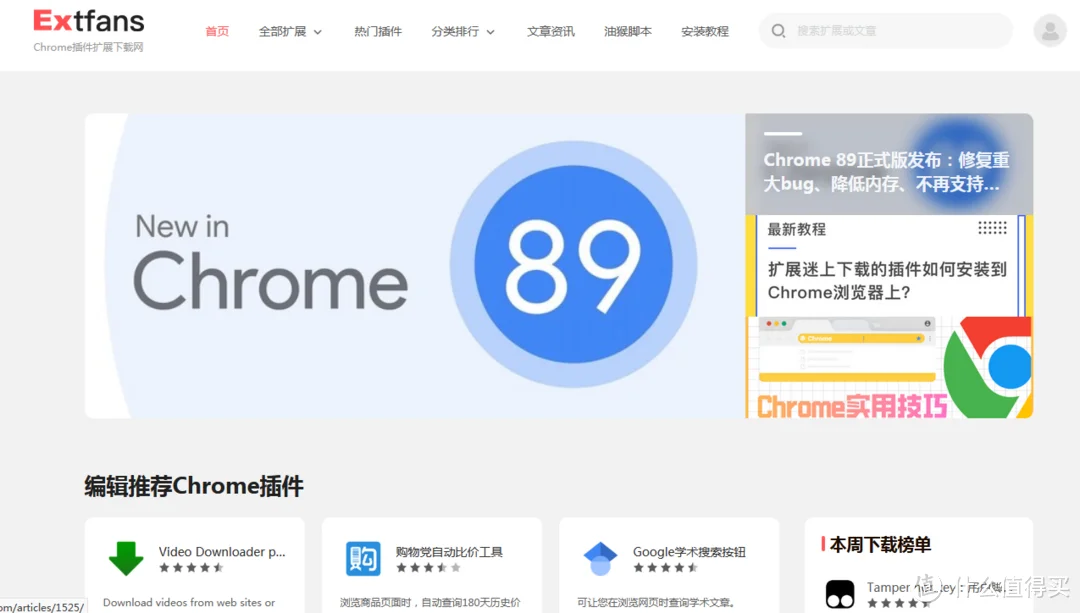The image size is (1080, 613).
Task: Focus the 搜索扩展或文章 search field
Action: 886,31
